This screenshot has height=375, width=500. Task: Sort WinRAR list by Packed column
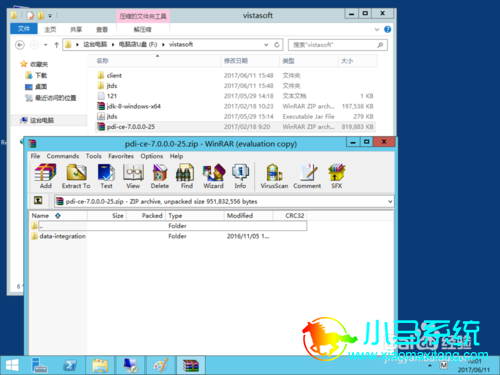(146, 216)
